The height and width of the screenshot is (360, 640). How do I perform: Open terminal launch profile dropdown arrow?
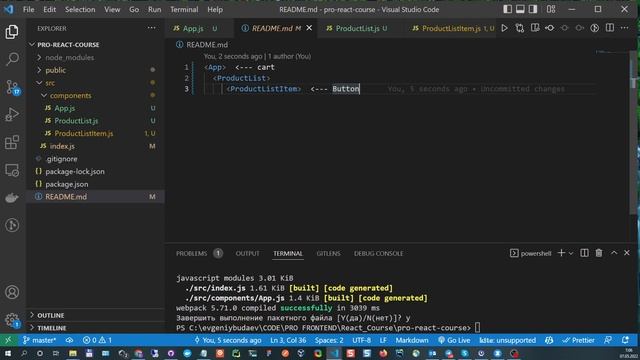click(x=571, y=253)
